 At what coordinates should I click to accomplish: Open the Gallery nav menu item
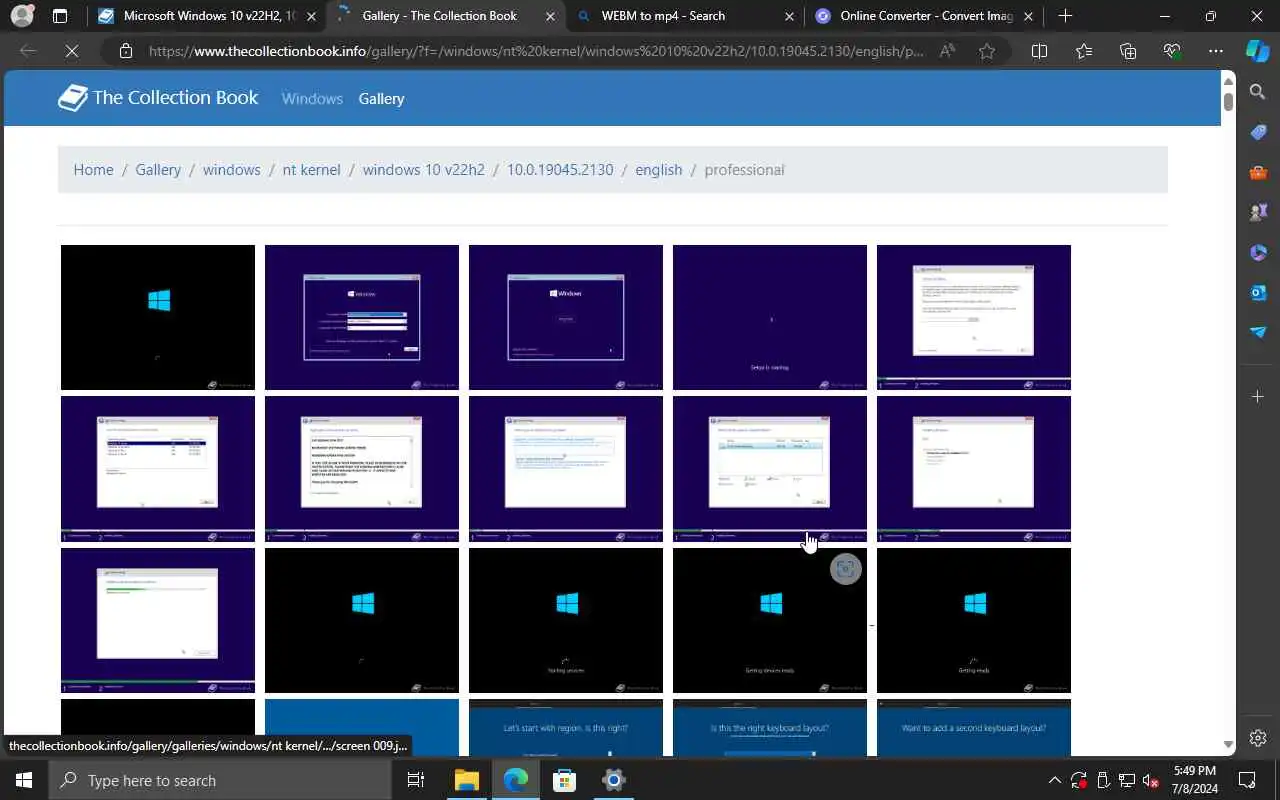click(381, 99)
